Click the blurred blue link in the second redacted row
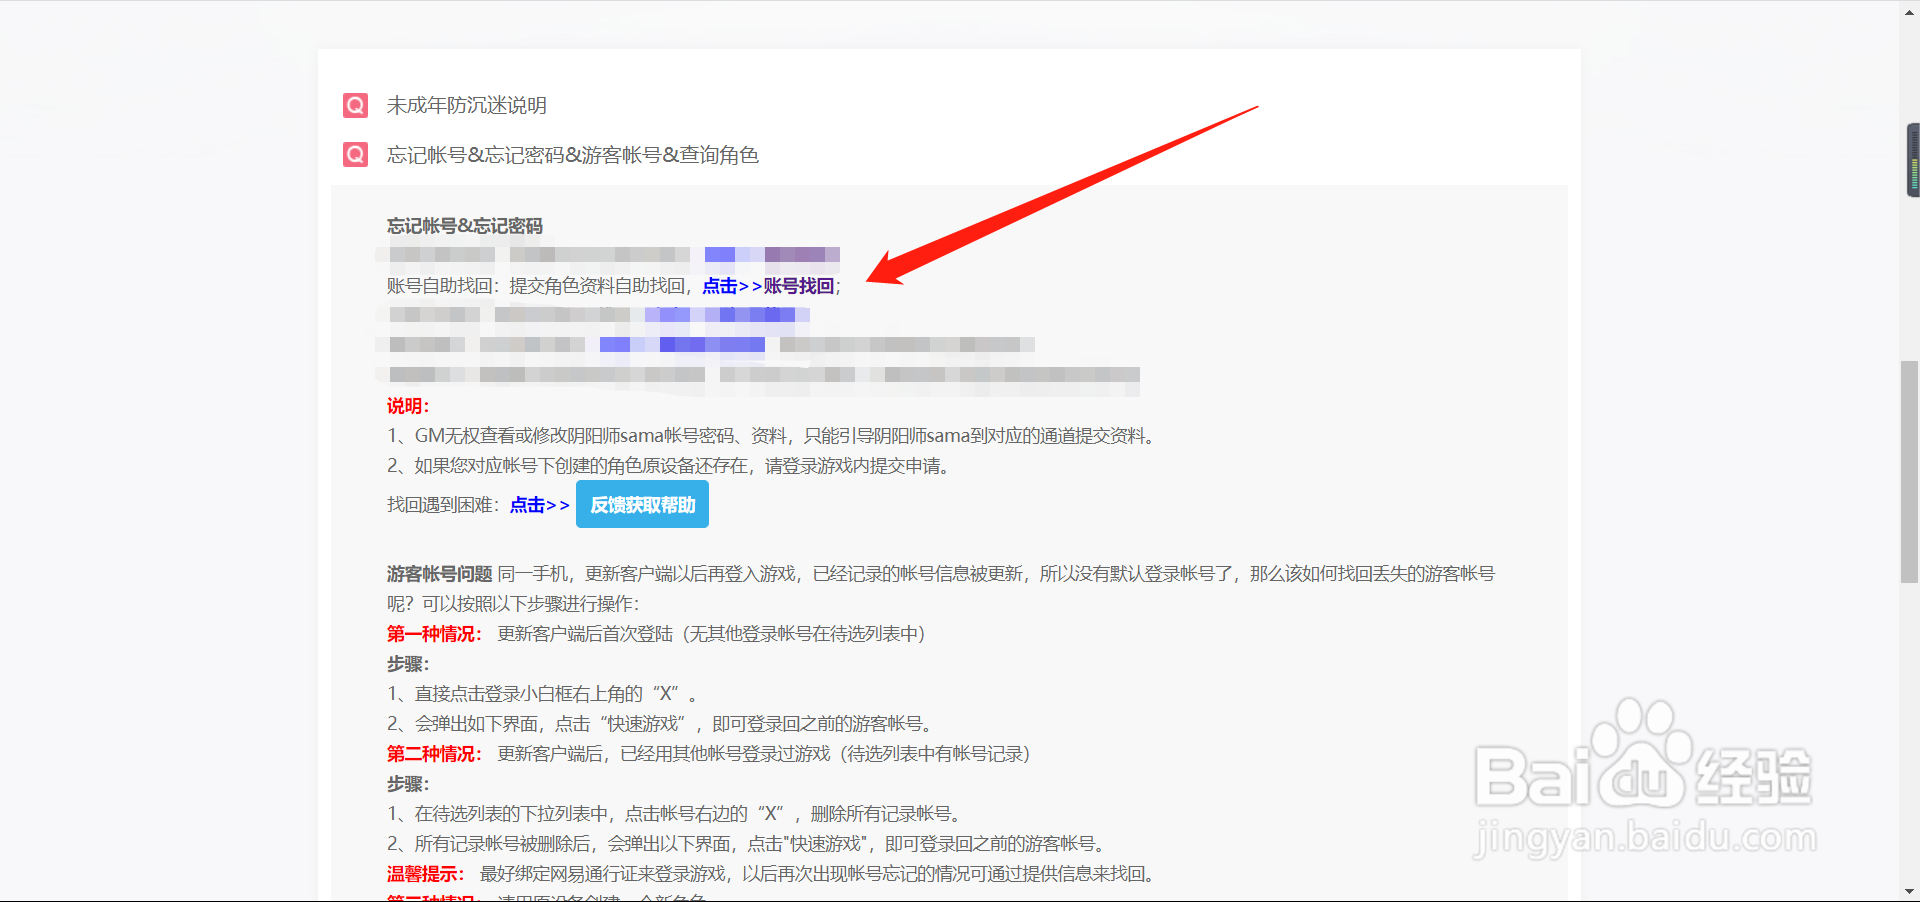Image resolution: width=1920 pixels, height=902 pixels. (726, 314)
